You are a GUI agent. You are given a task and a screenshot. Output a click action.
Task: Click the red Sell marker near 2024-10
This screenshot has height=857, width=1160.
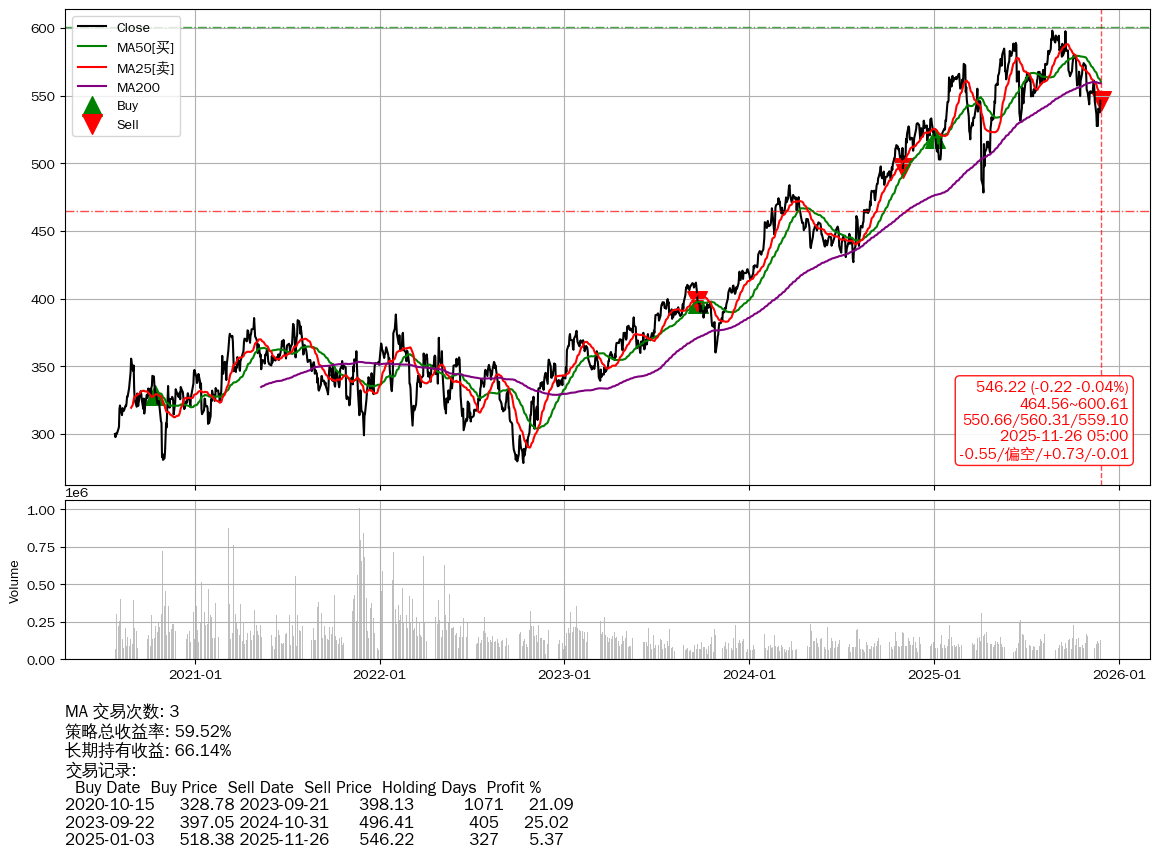[903, 166]
